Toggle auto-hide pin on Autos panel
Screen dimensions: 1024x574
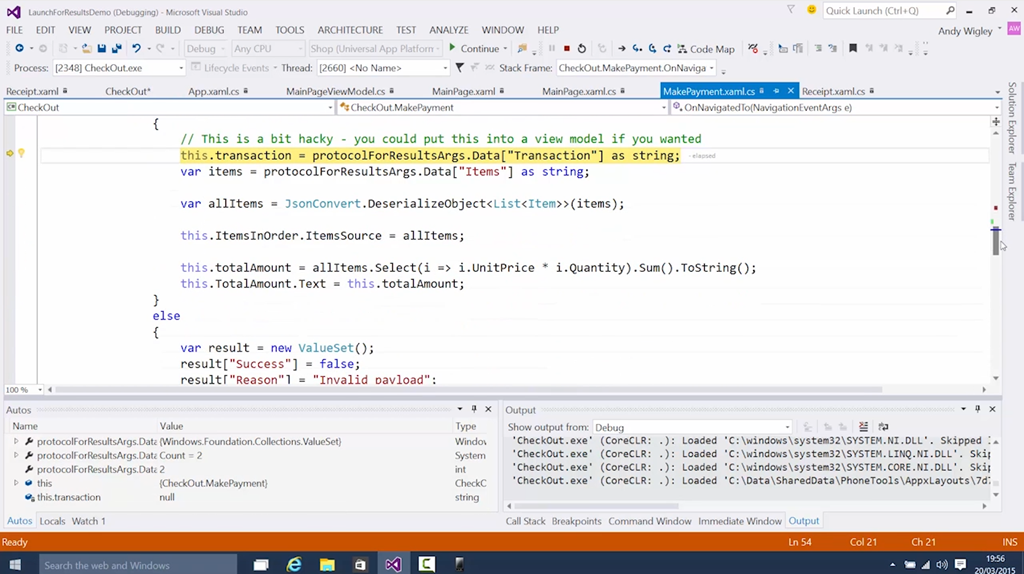[474, 409]
